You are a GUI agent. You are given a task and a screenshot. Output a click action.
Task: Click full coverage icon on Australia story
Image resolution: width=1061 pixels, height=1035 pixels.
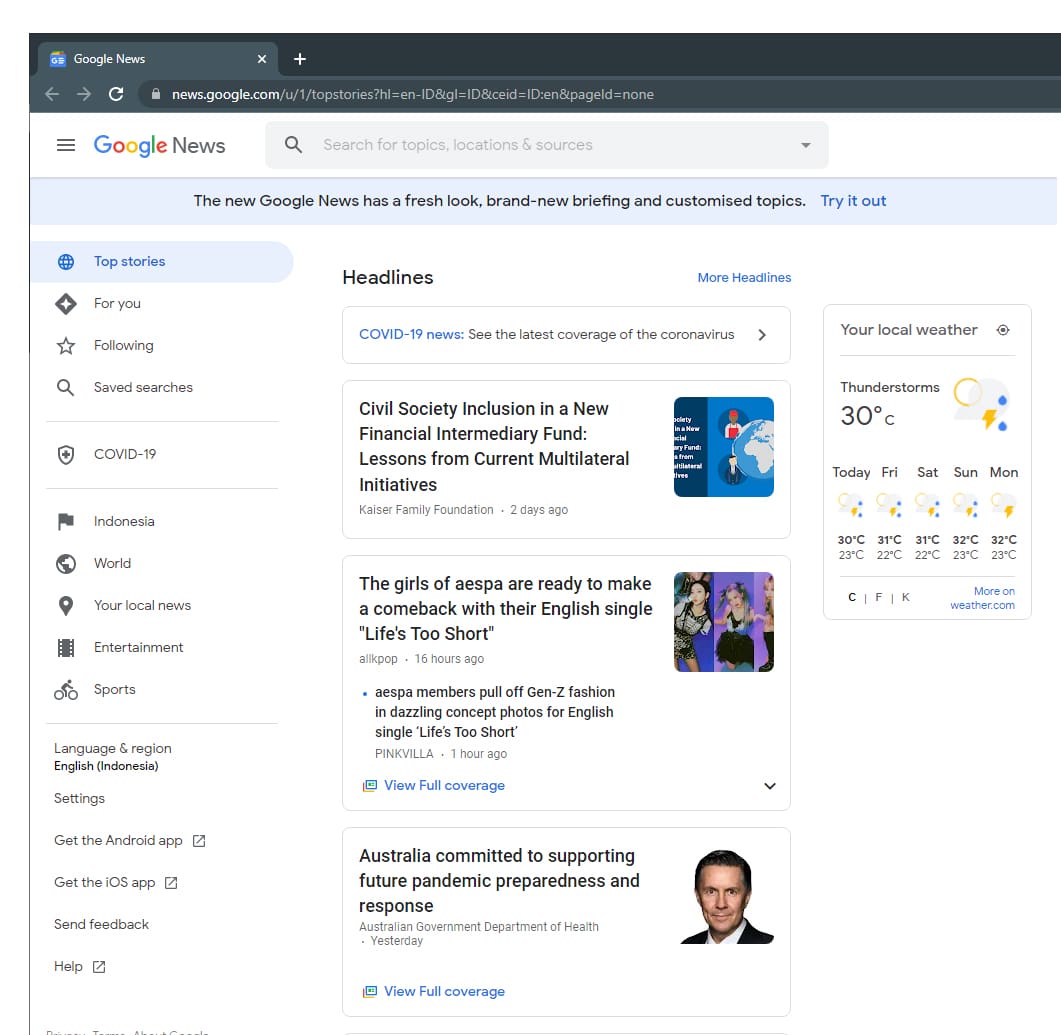click(369, 992)
